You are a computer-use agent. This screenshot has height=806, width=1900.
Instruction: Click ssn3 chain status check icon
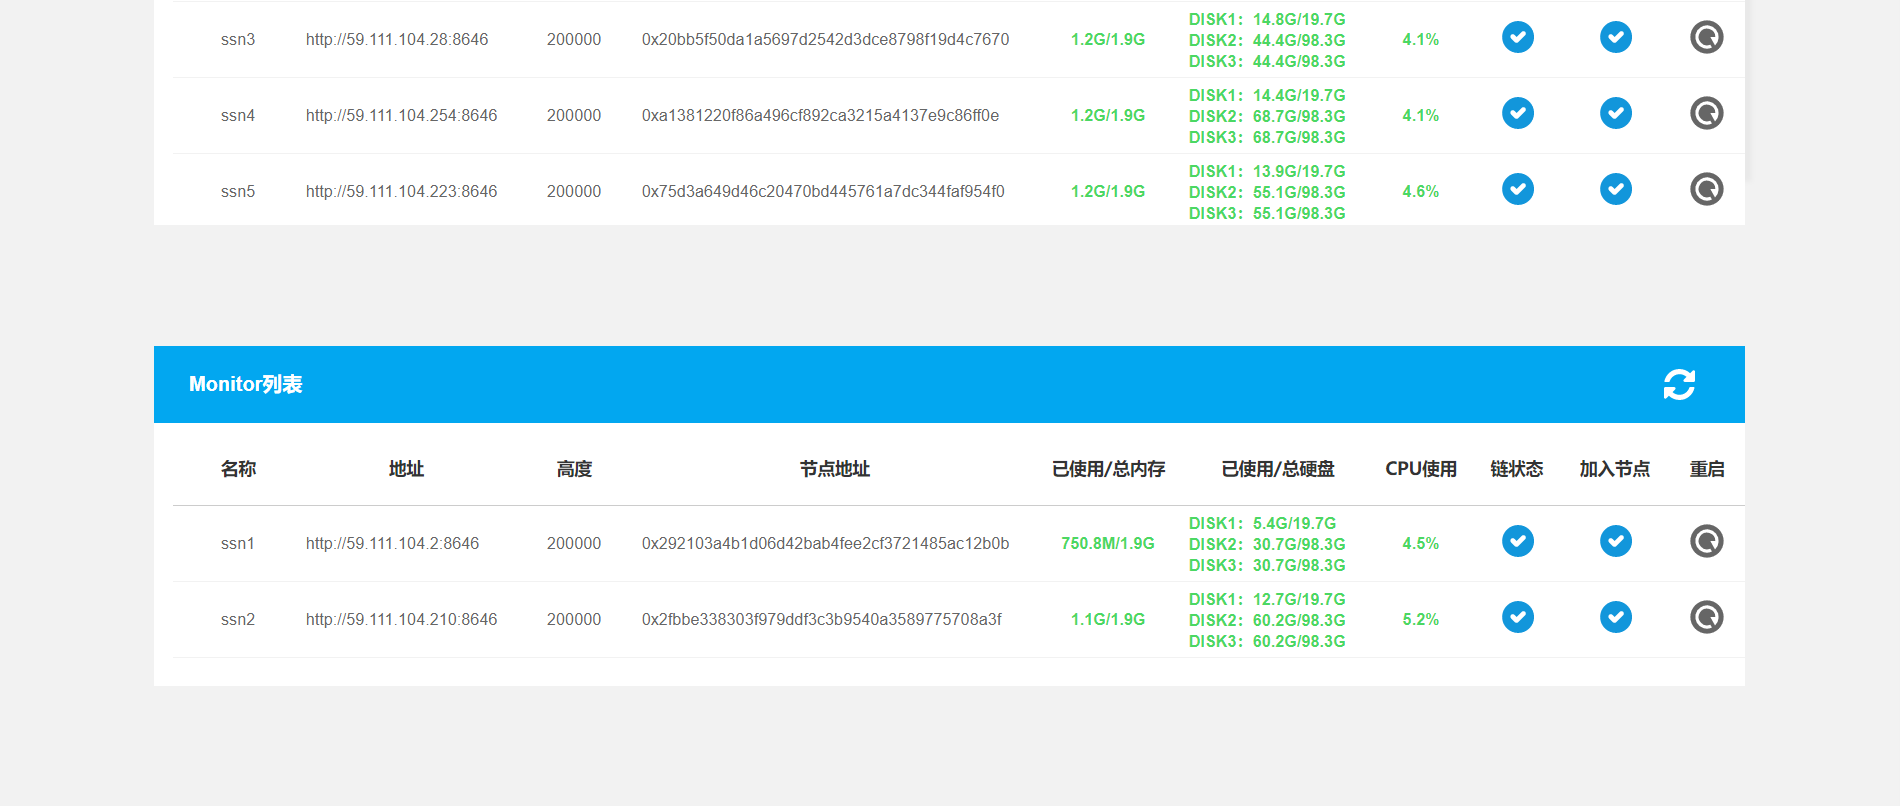[x=1517, y=38]
